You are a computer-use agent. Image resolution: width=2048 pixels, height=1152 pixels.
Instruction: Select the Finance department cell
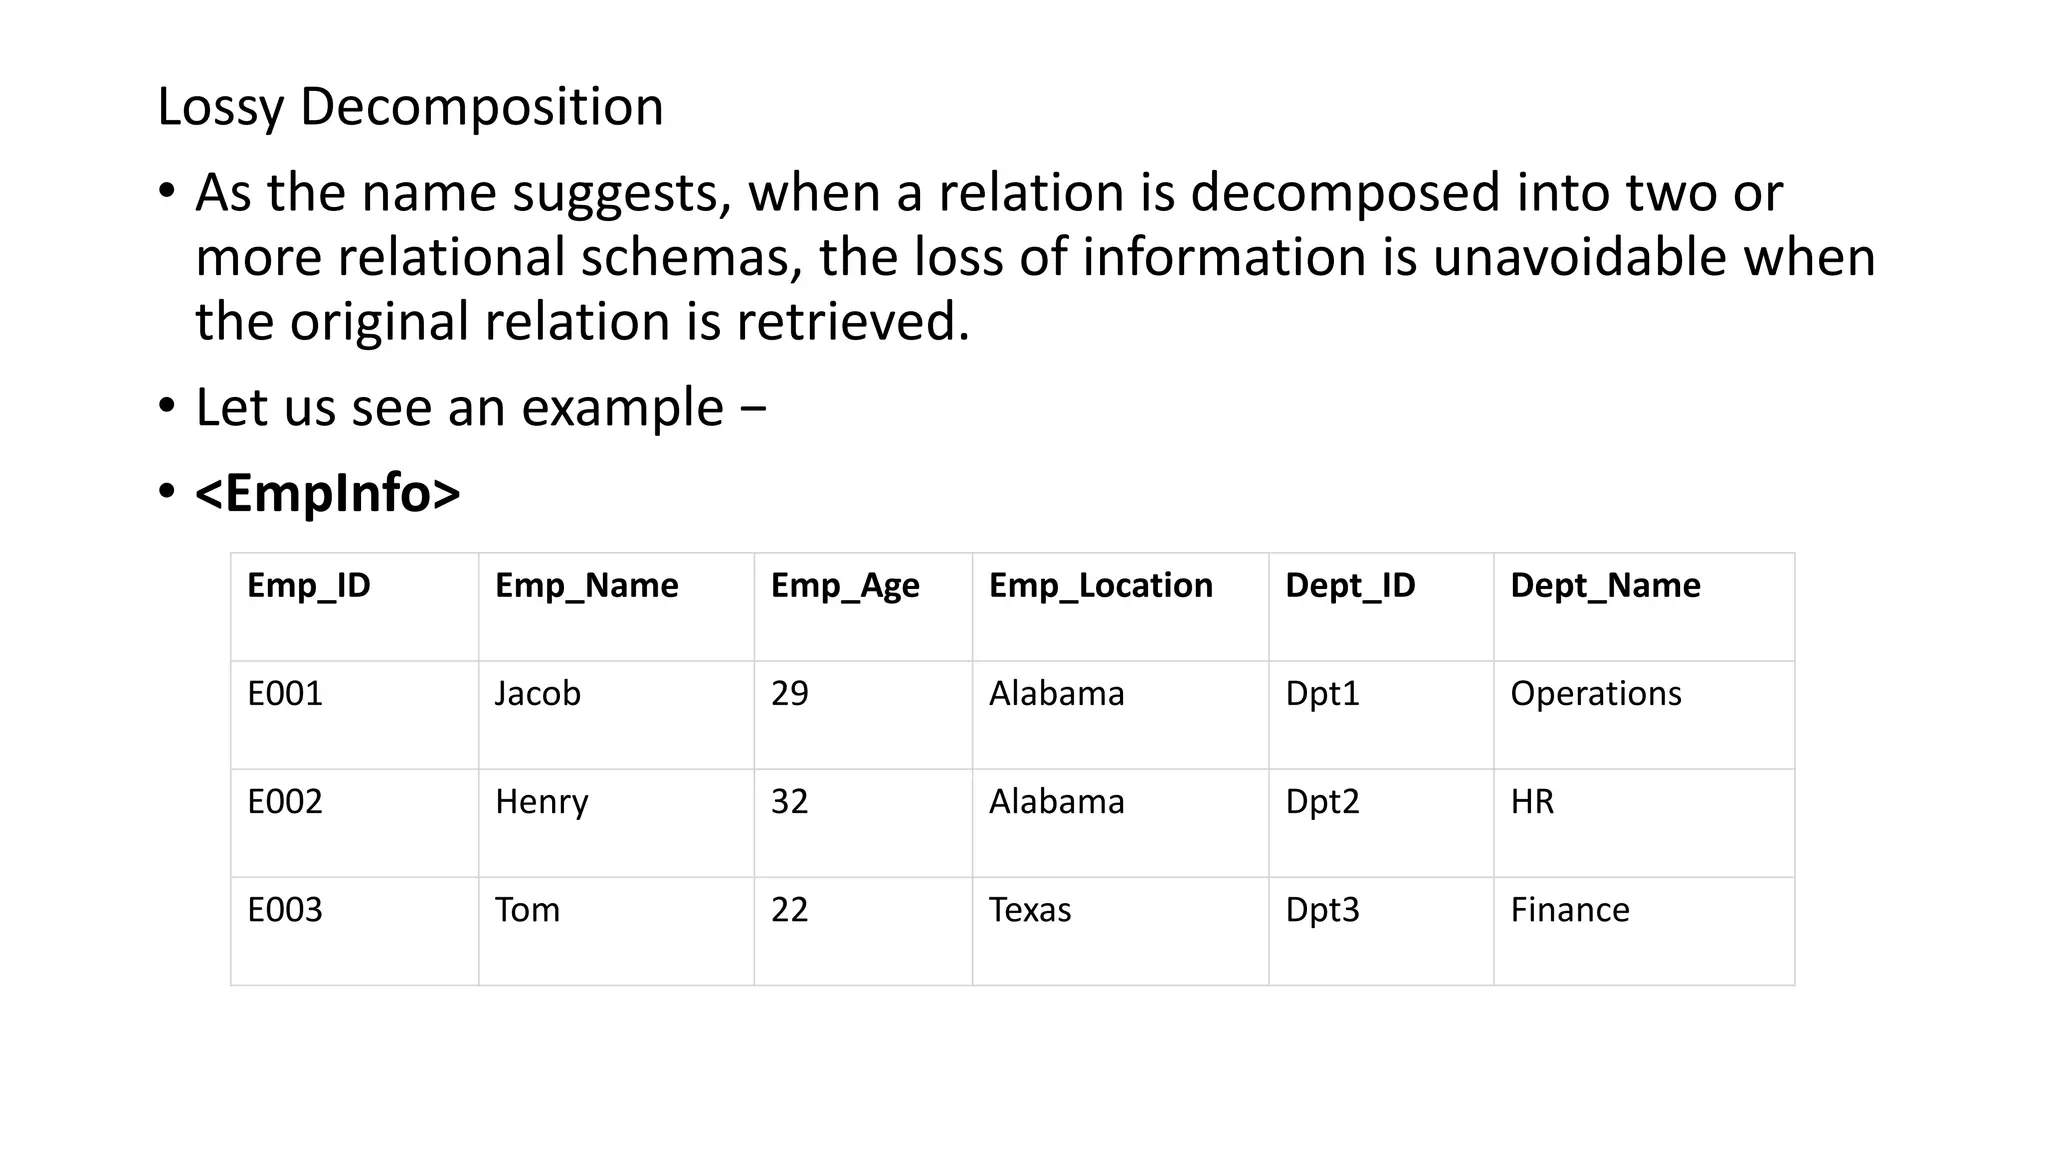click(1570, 909)
